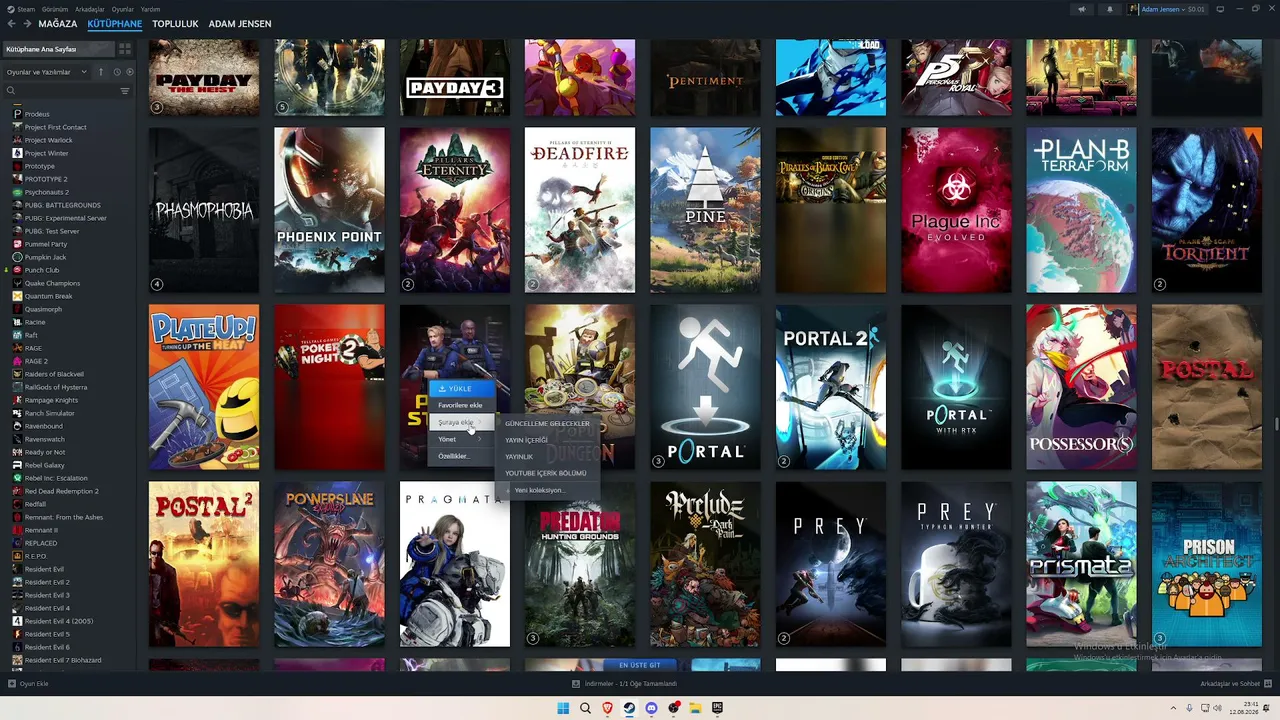Open File Explorer from taskbar
The width and height of the screenshot is (1280, 720).
(x=695, y=708)
